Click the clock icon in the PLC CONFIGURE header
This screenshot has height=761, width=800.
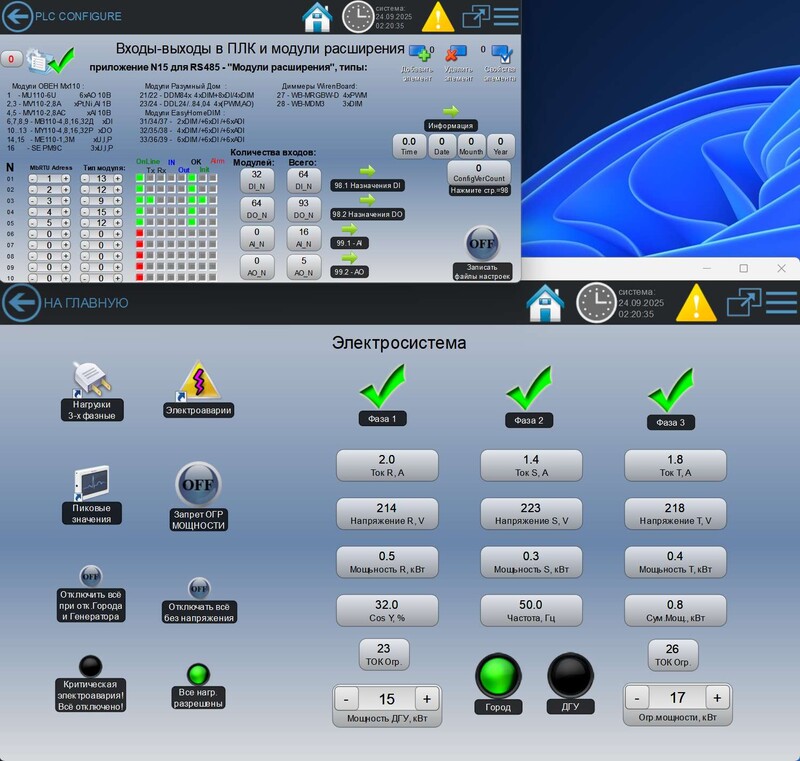357,17
